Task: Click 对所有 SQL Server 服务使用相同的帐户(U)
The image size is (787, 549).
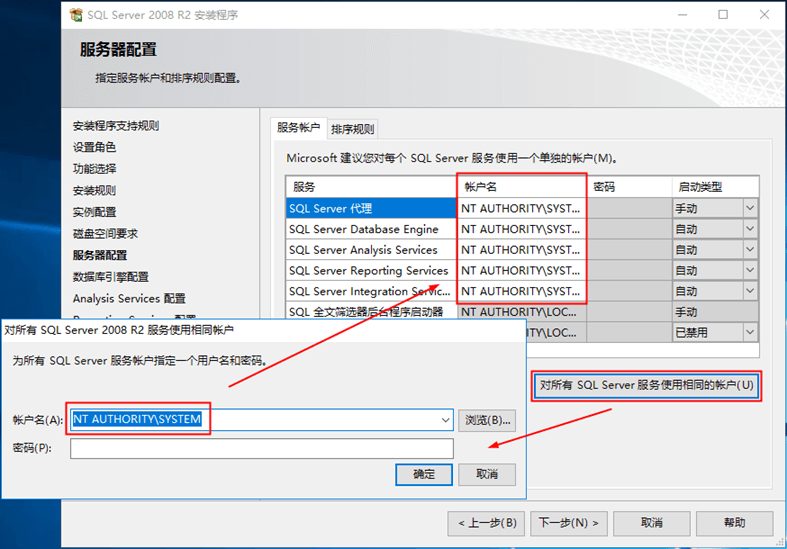Action: [646, 385]
